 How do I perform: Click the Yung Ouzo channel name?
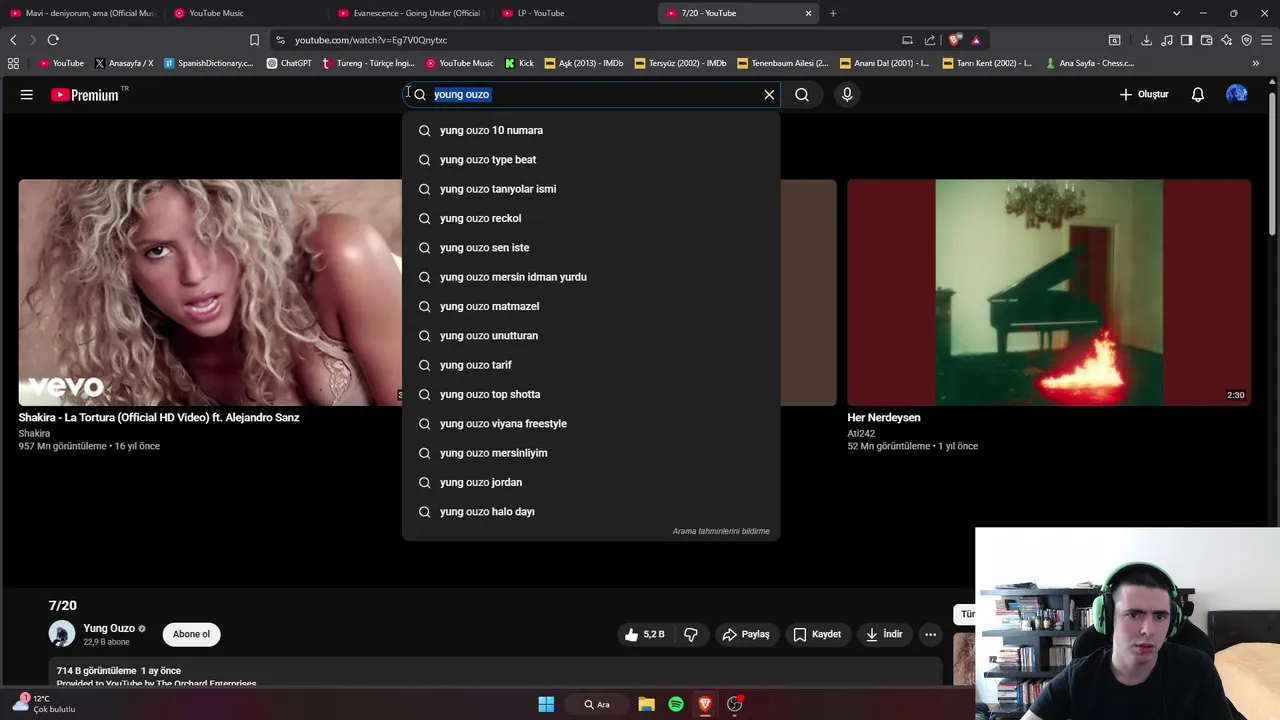tap(109, 629)
